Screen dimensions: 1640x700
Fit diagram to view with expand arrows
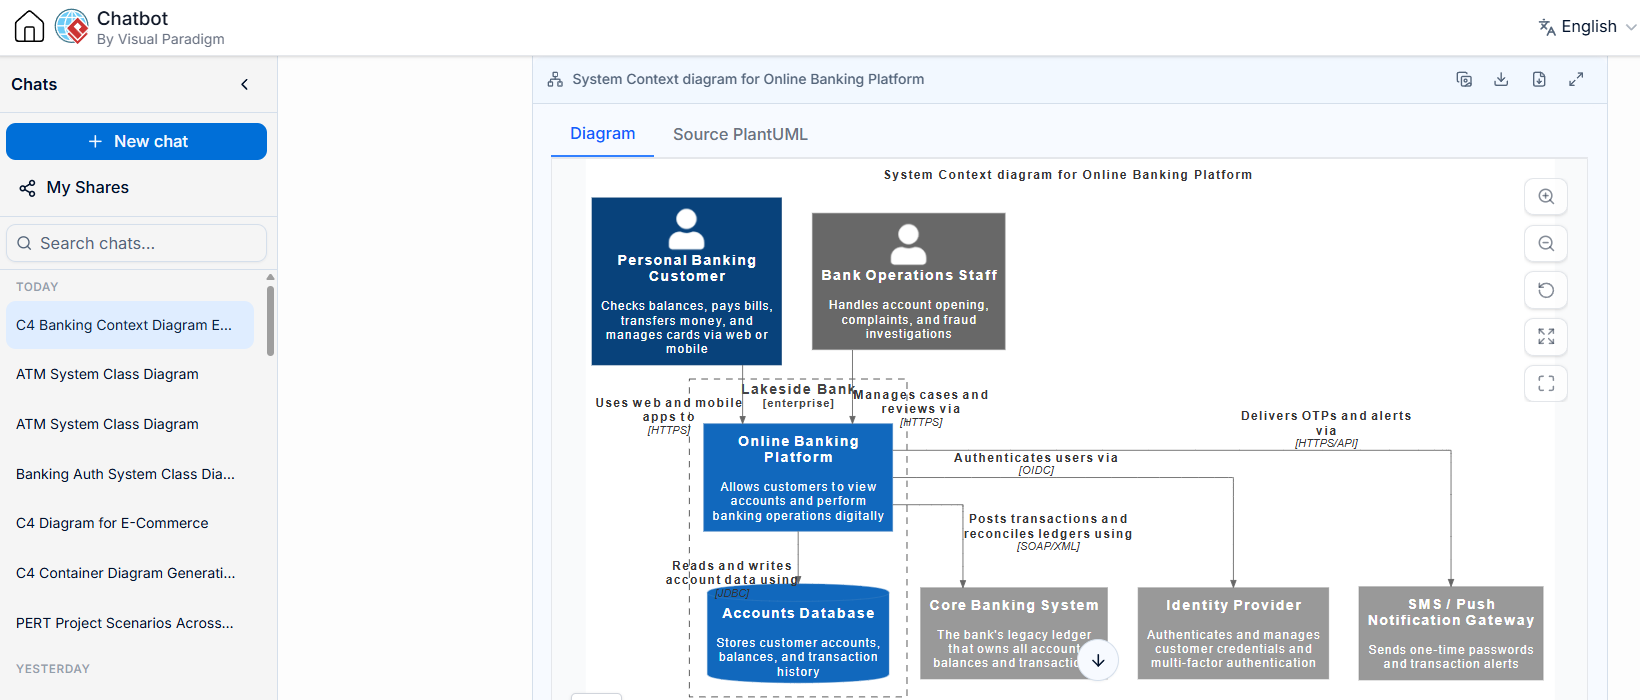[1546, 337]
